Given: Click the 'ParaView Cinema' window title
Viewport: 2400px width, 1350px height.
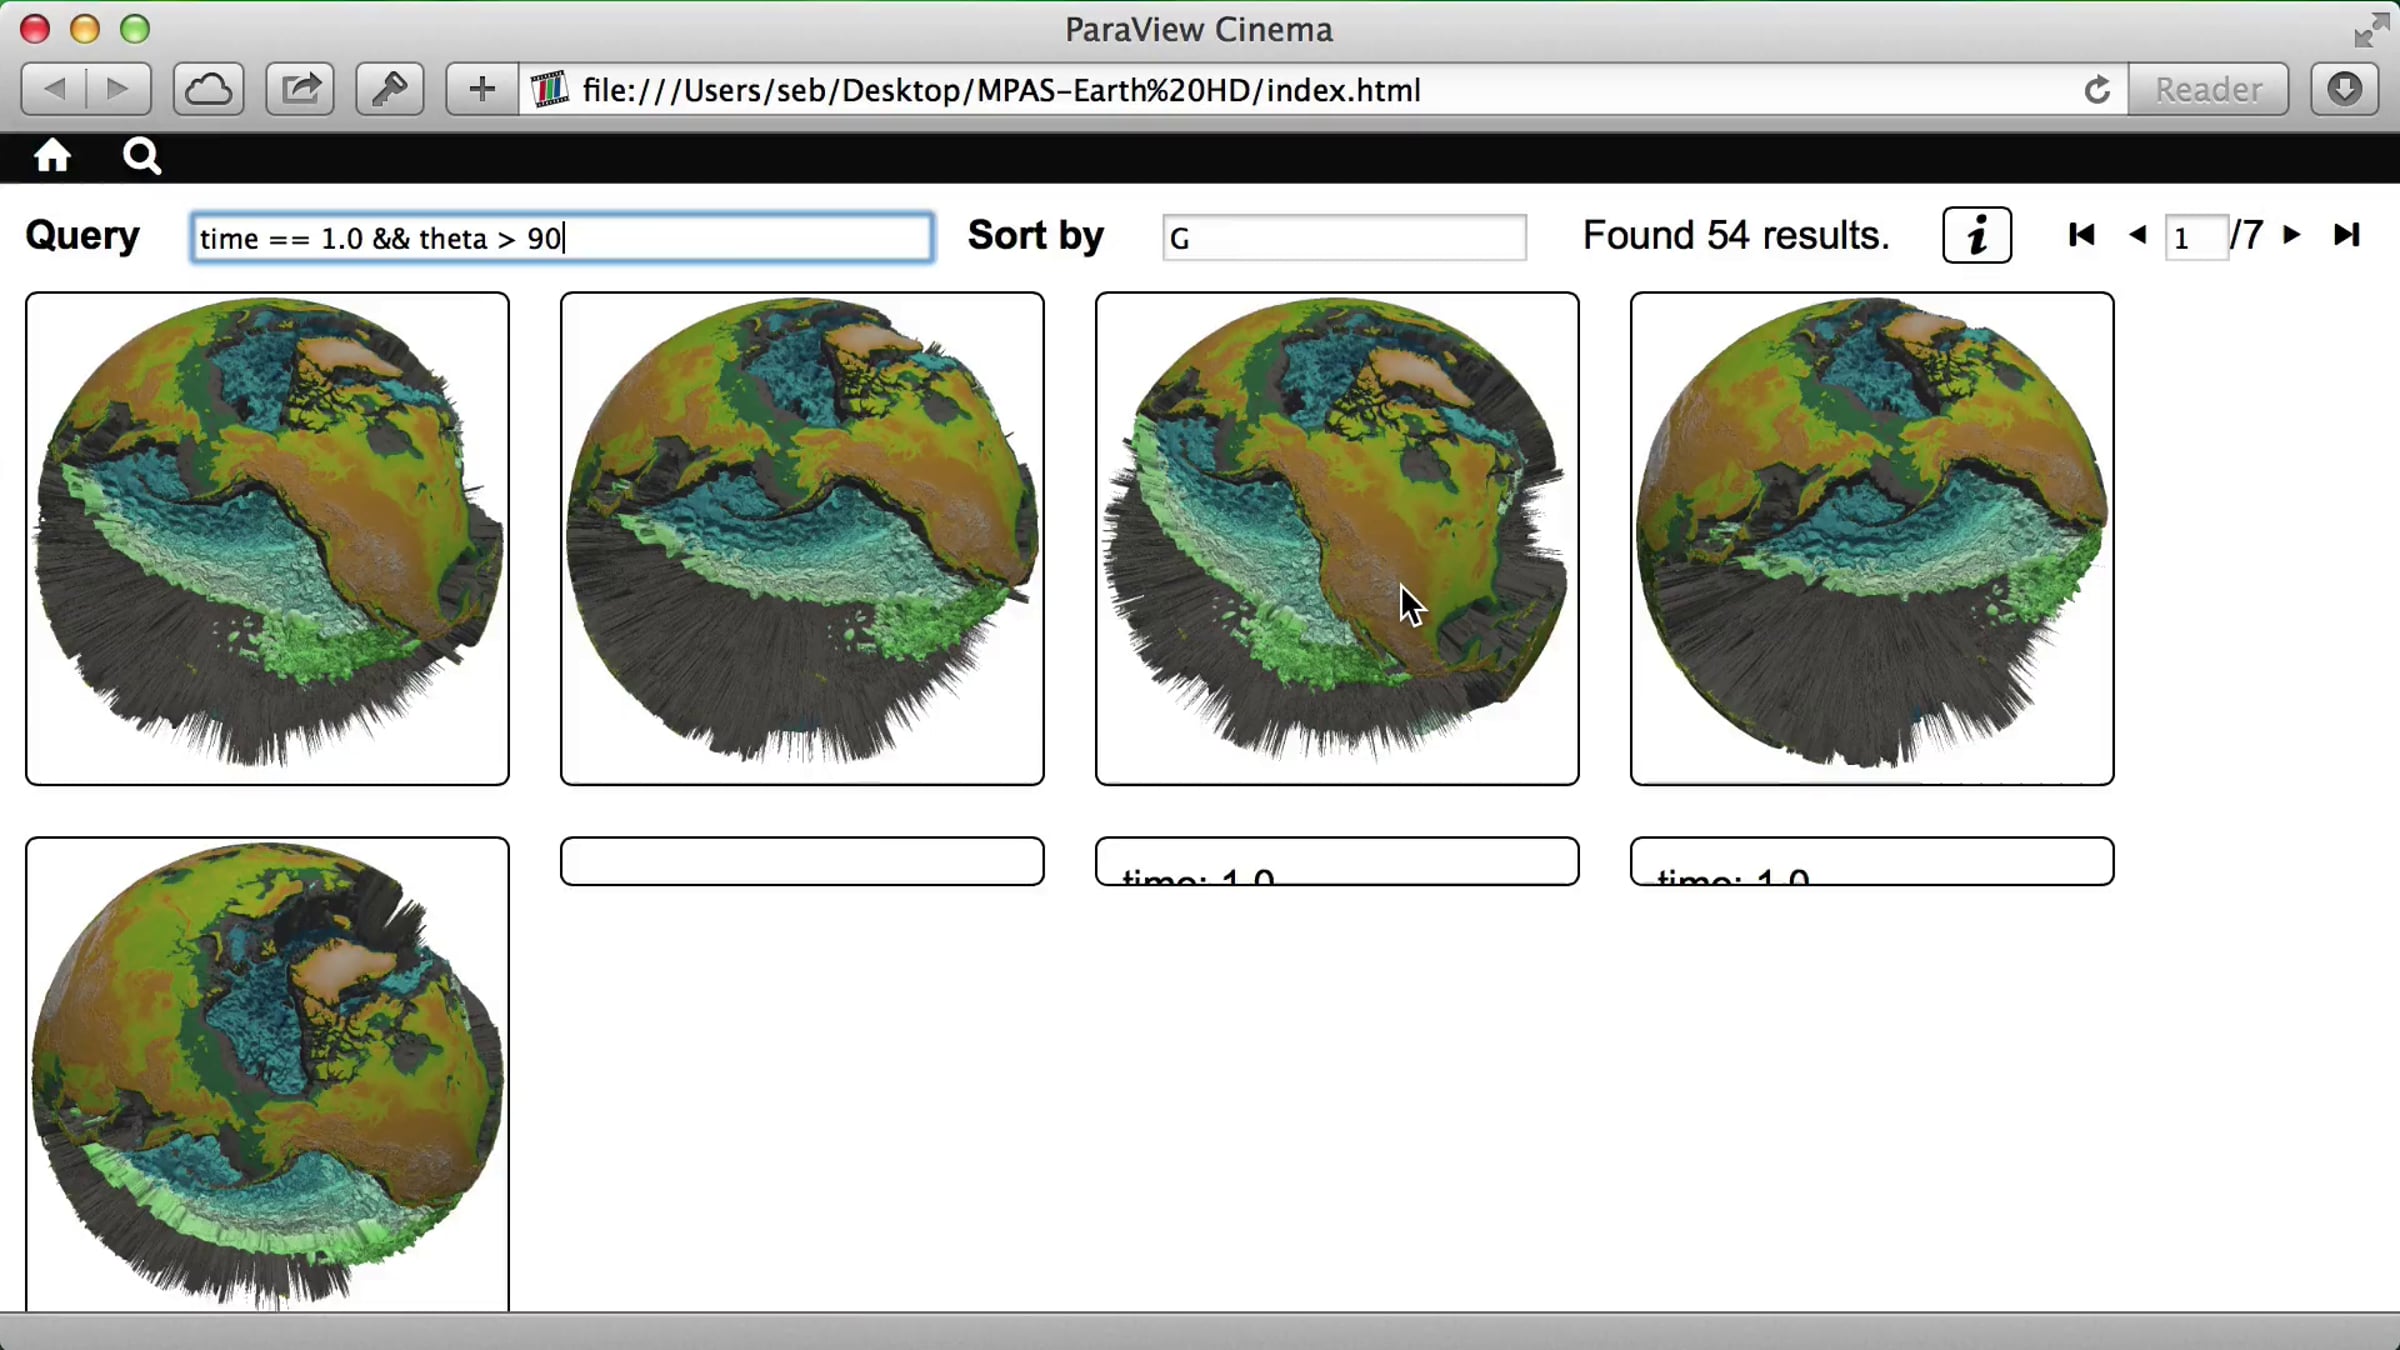Looking at the screenshot, I should 1199,30.
